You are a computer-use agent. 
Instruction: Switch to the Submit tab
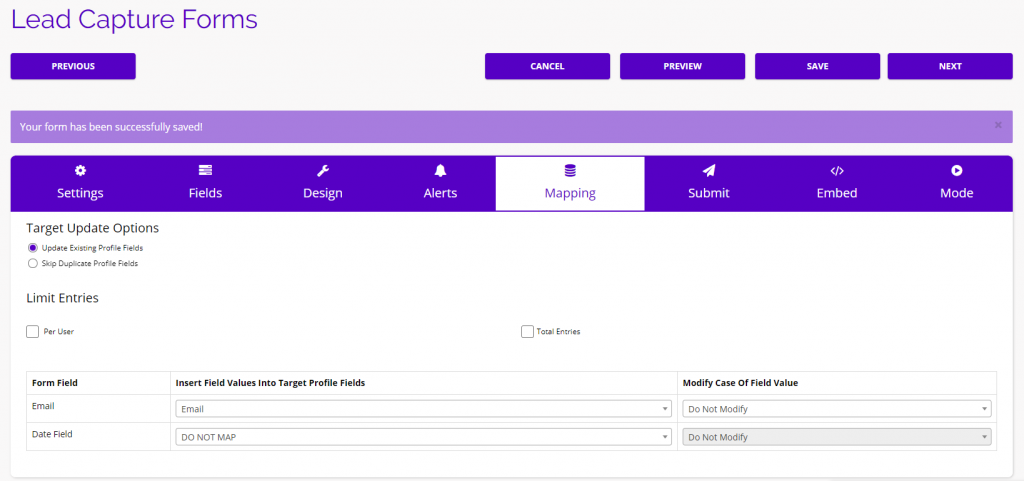[x=709, y=183]
